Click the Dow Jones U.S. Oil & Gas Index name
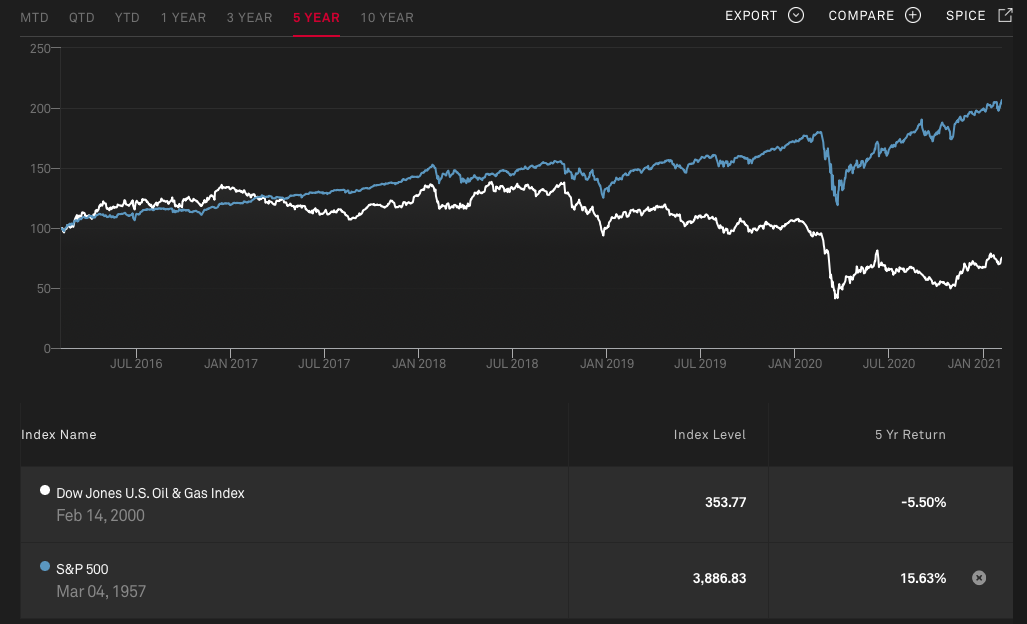The image size is (1027, 624). 150,493
